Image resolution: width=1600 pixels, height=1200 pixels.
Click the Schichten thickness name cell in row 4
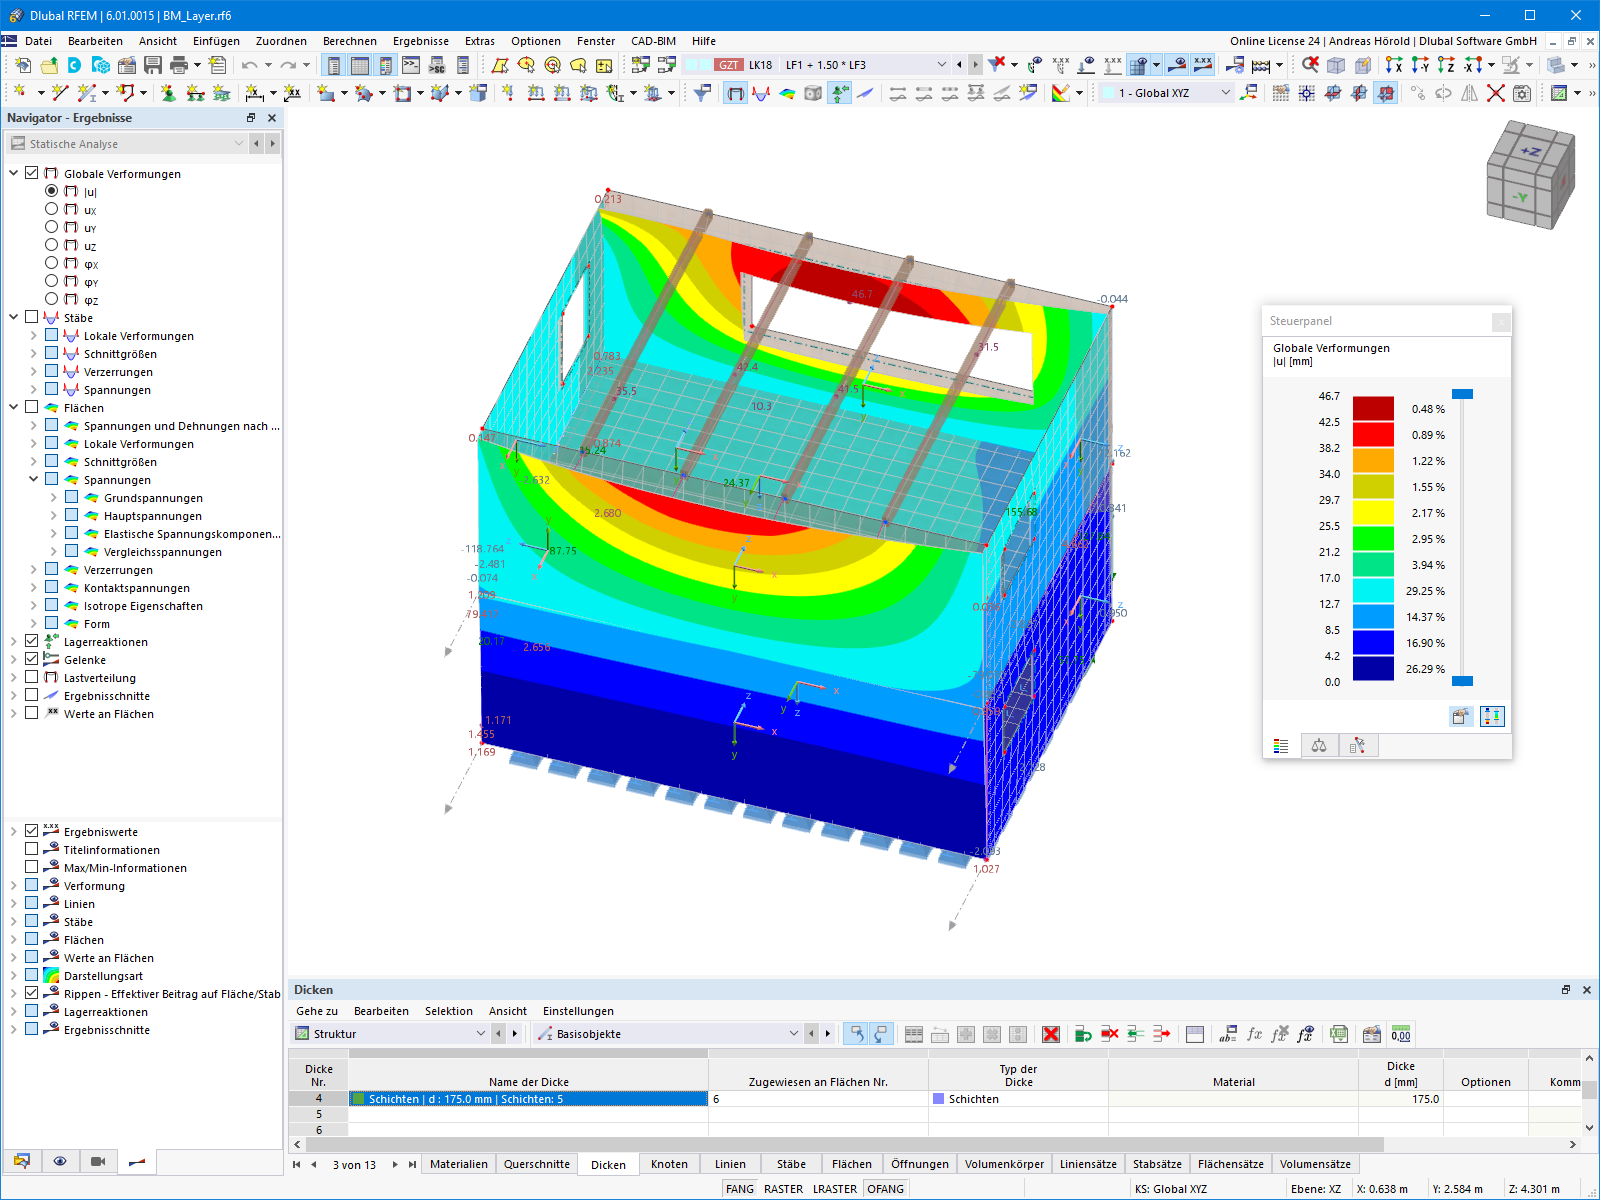point(528,1098)
